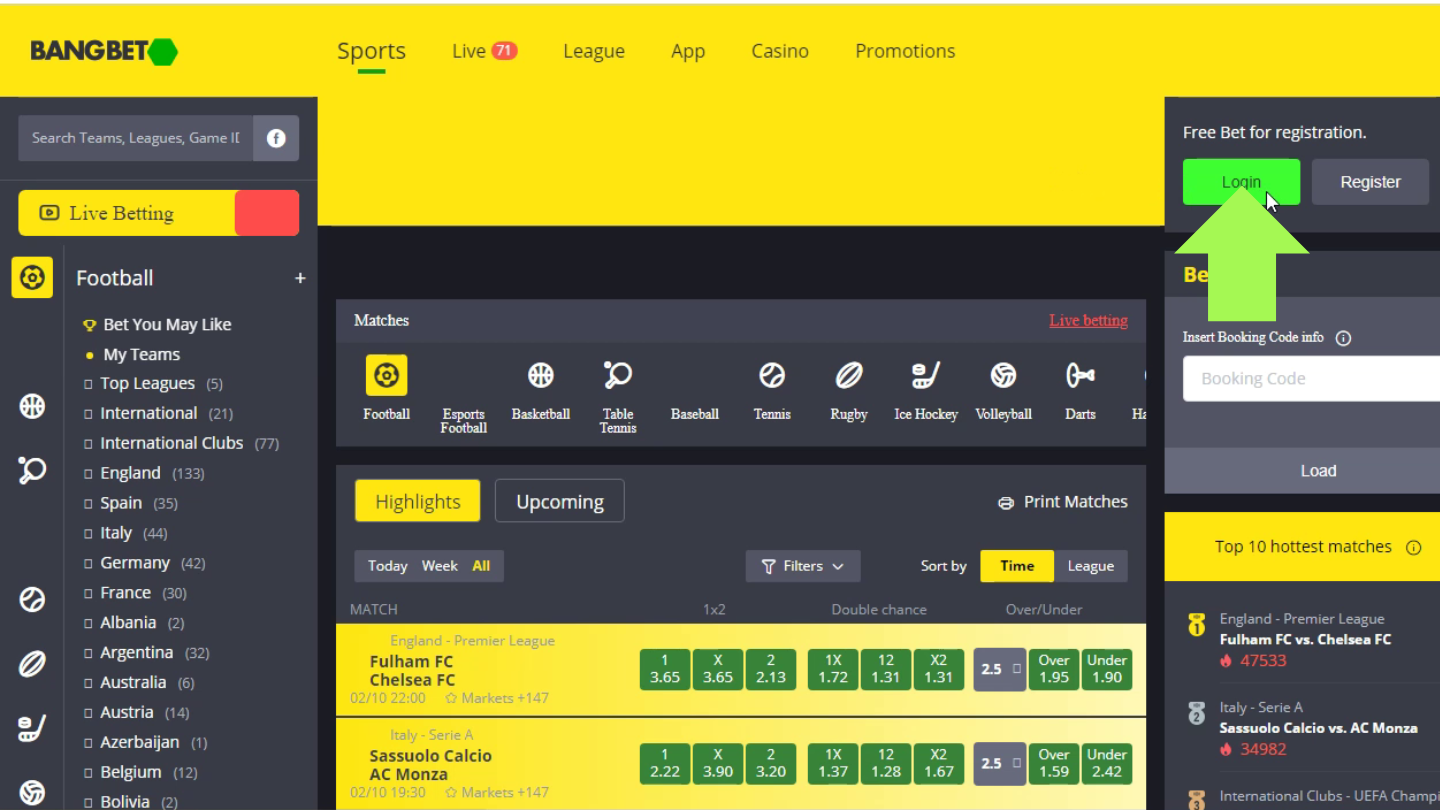Viewport: 1440px width, 810px height.
Task: Choose the Table Tennis sport icon
Action: click(617, 376)
